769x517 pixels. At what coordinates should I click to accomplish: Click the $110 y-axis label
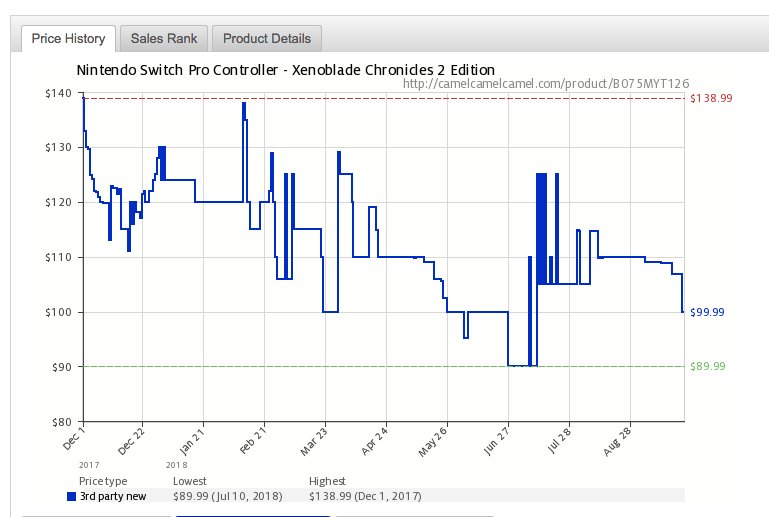[x=58, y=257]
